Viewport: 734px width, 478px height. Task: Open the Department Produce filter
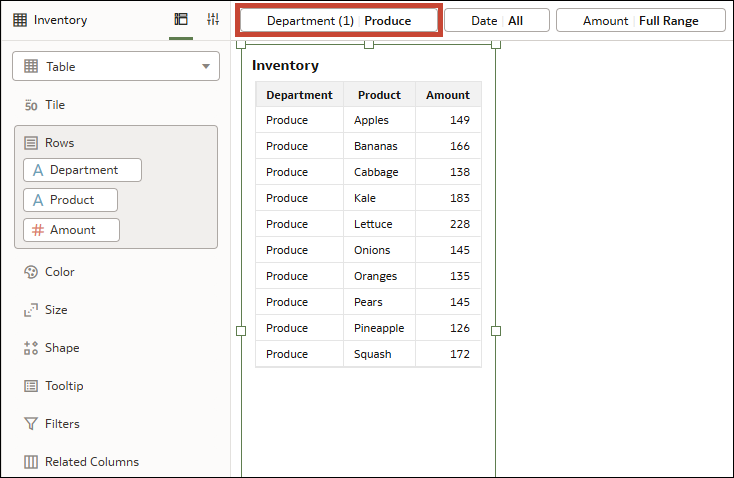tap(338, 21)
